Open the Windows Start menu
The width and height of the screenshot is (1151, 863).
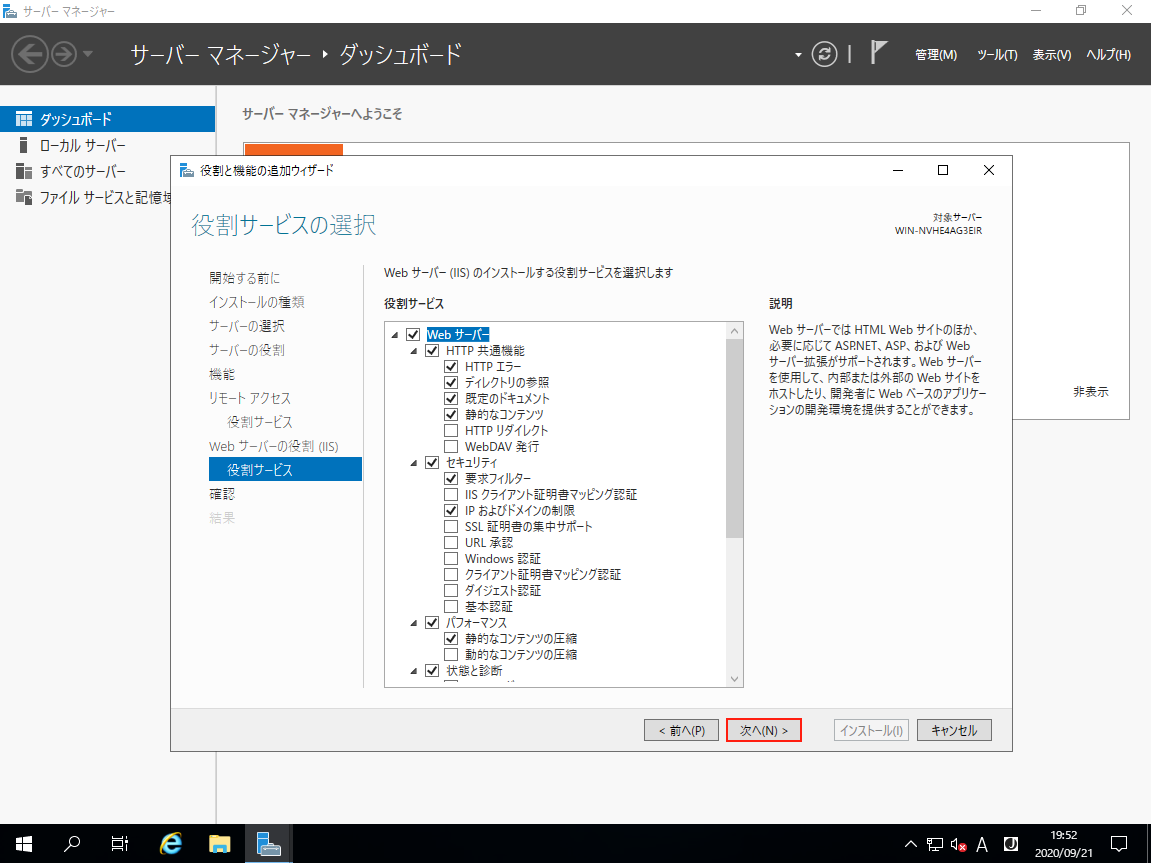pyautogui.click(x=23, y=844)
